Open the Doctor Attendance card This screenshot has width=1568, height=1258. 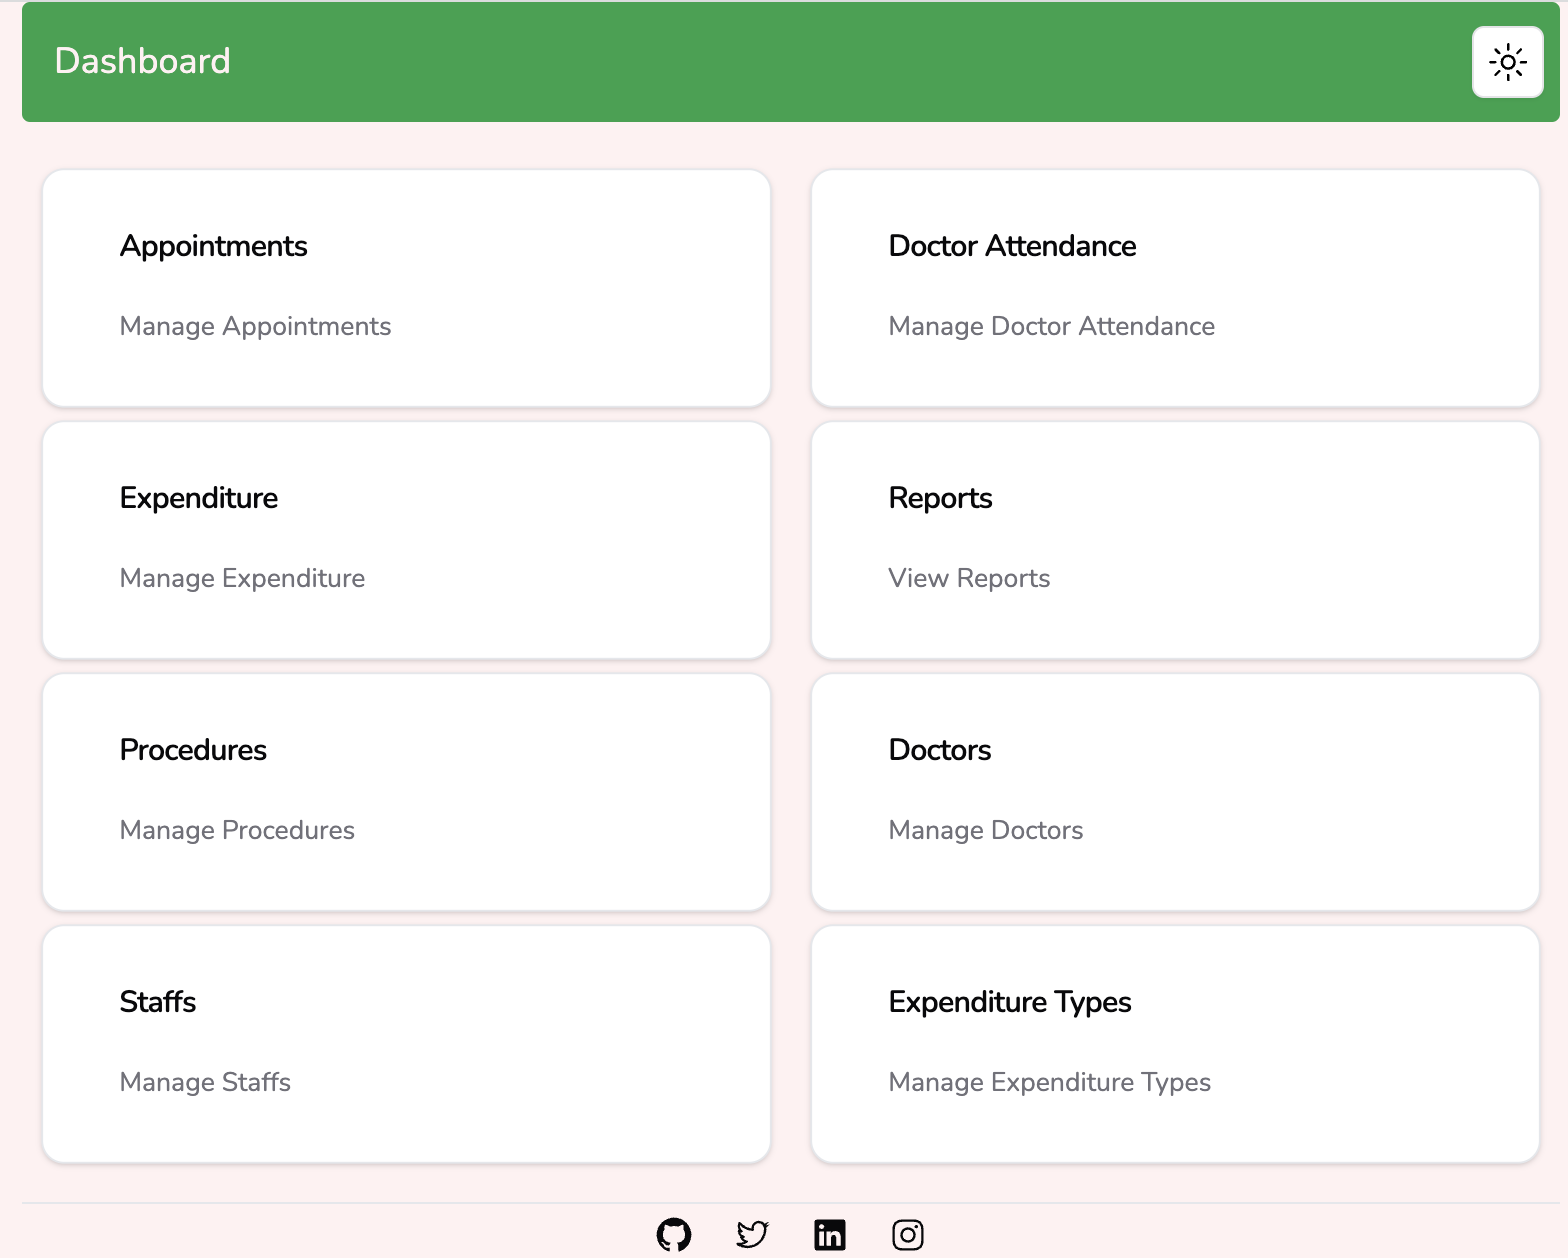[1175, 288]
